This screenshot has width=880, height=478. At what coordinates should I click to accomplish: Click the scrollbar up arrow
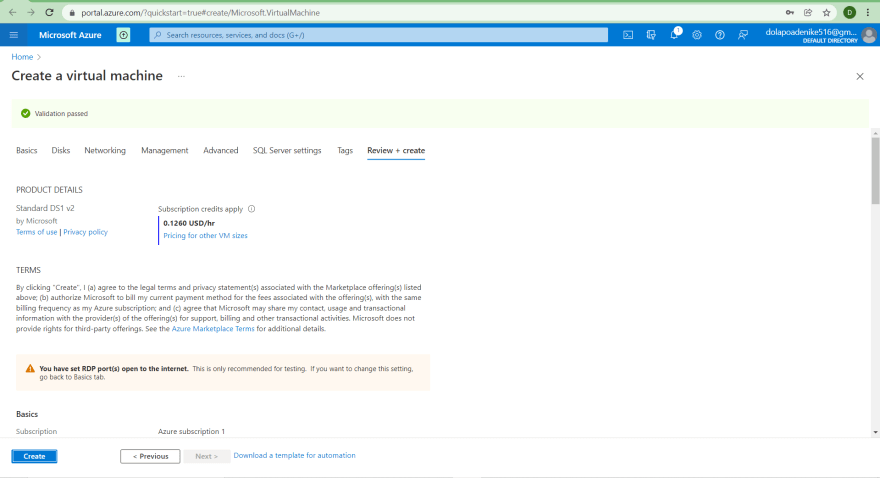tap(875, 133)
